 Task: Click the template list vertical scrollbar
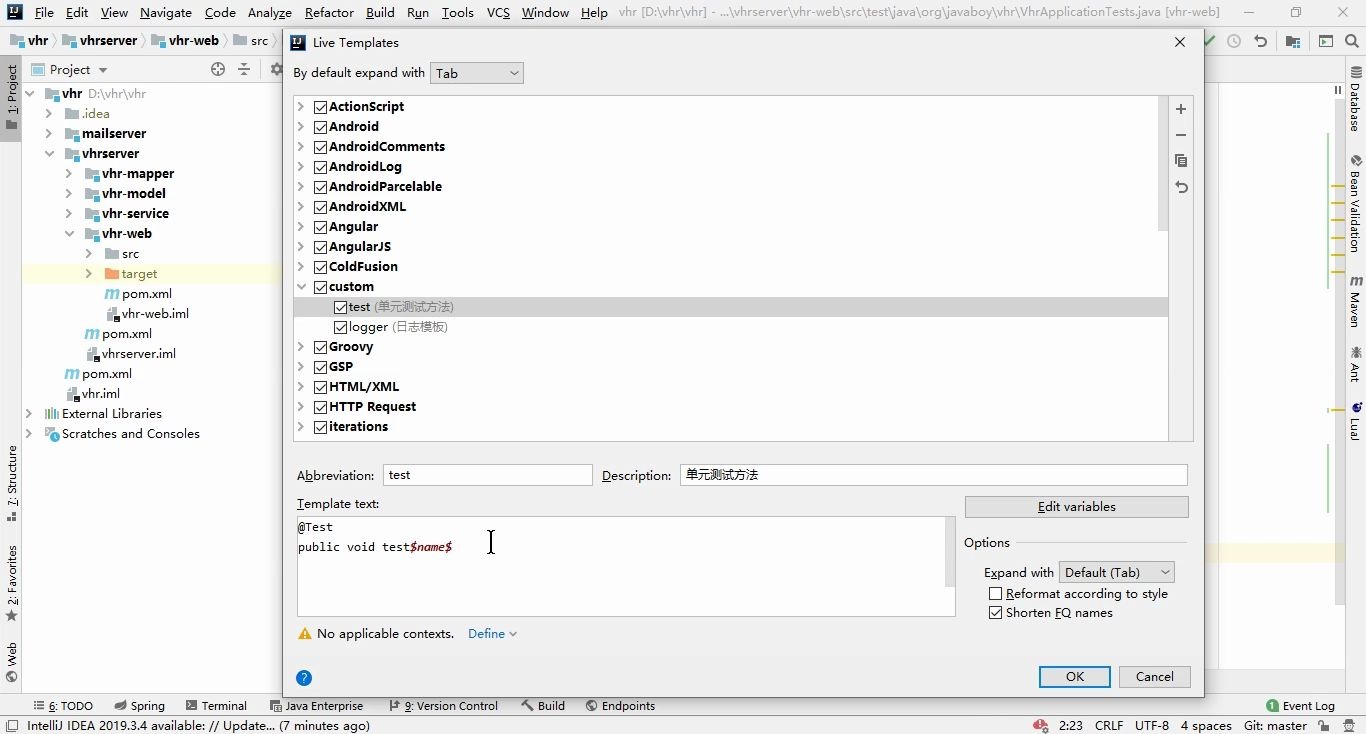point(1162,164)
